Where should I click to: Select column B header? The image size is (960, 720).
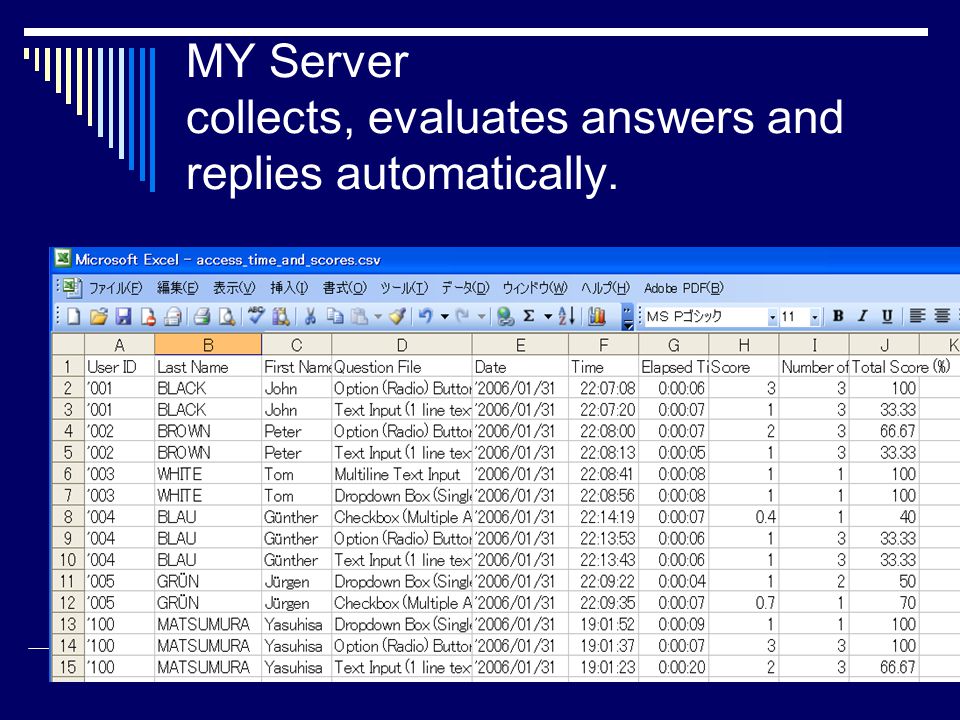(x=208, y=345)
